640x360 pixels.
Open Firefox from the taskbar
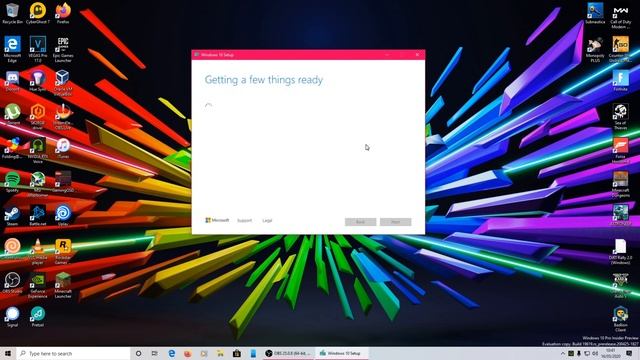pyautogui.click(x=188, y=353)
